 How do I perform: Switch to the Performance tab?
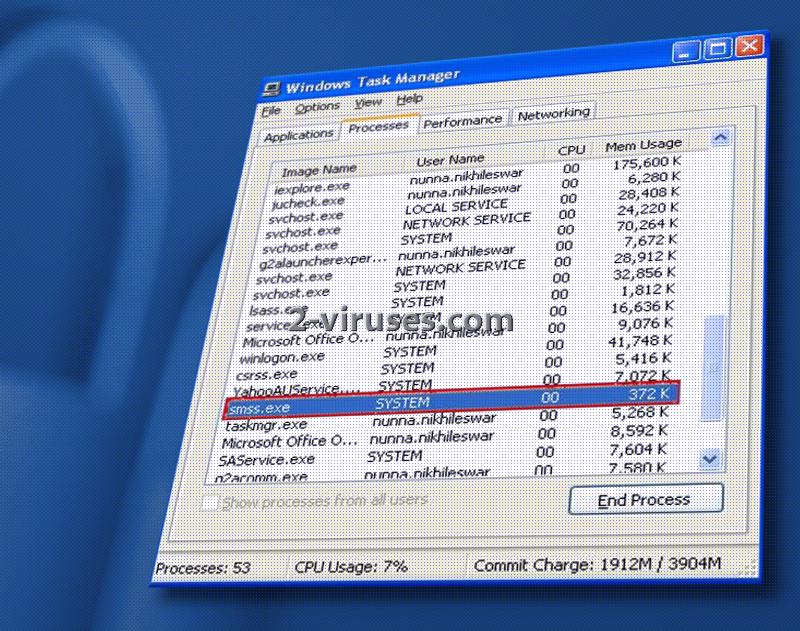pyautogui.click(x=463, y=121)
